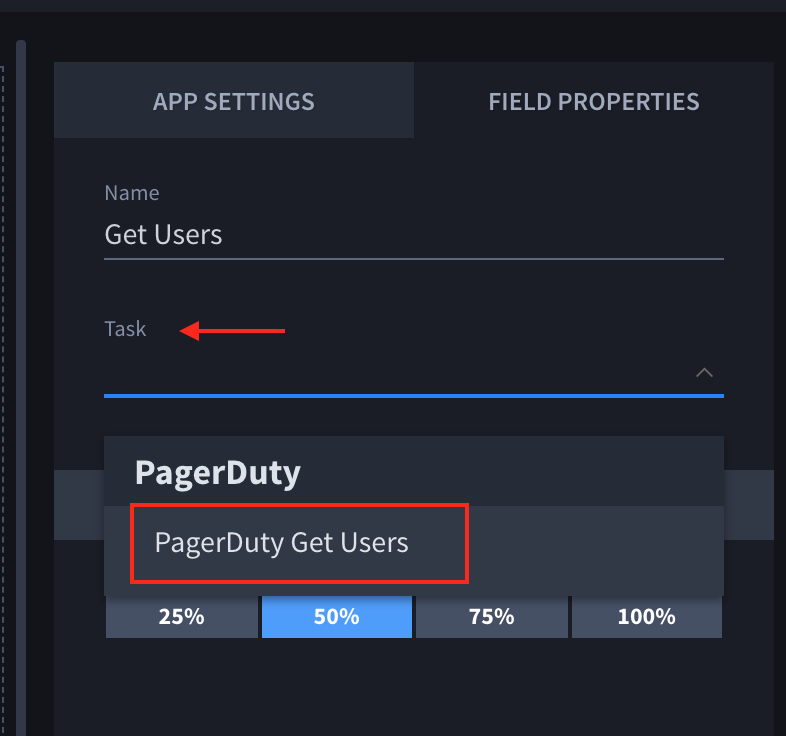The image size is (786, 736).
Task: Click the blue underline of the Task field
Action: pos(413,396)
